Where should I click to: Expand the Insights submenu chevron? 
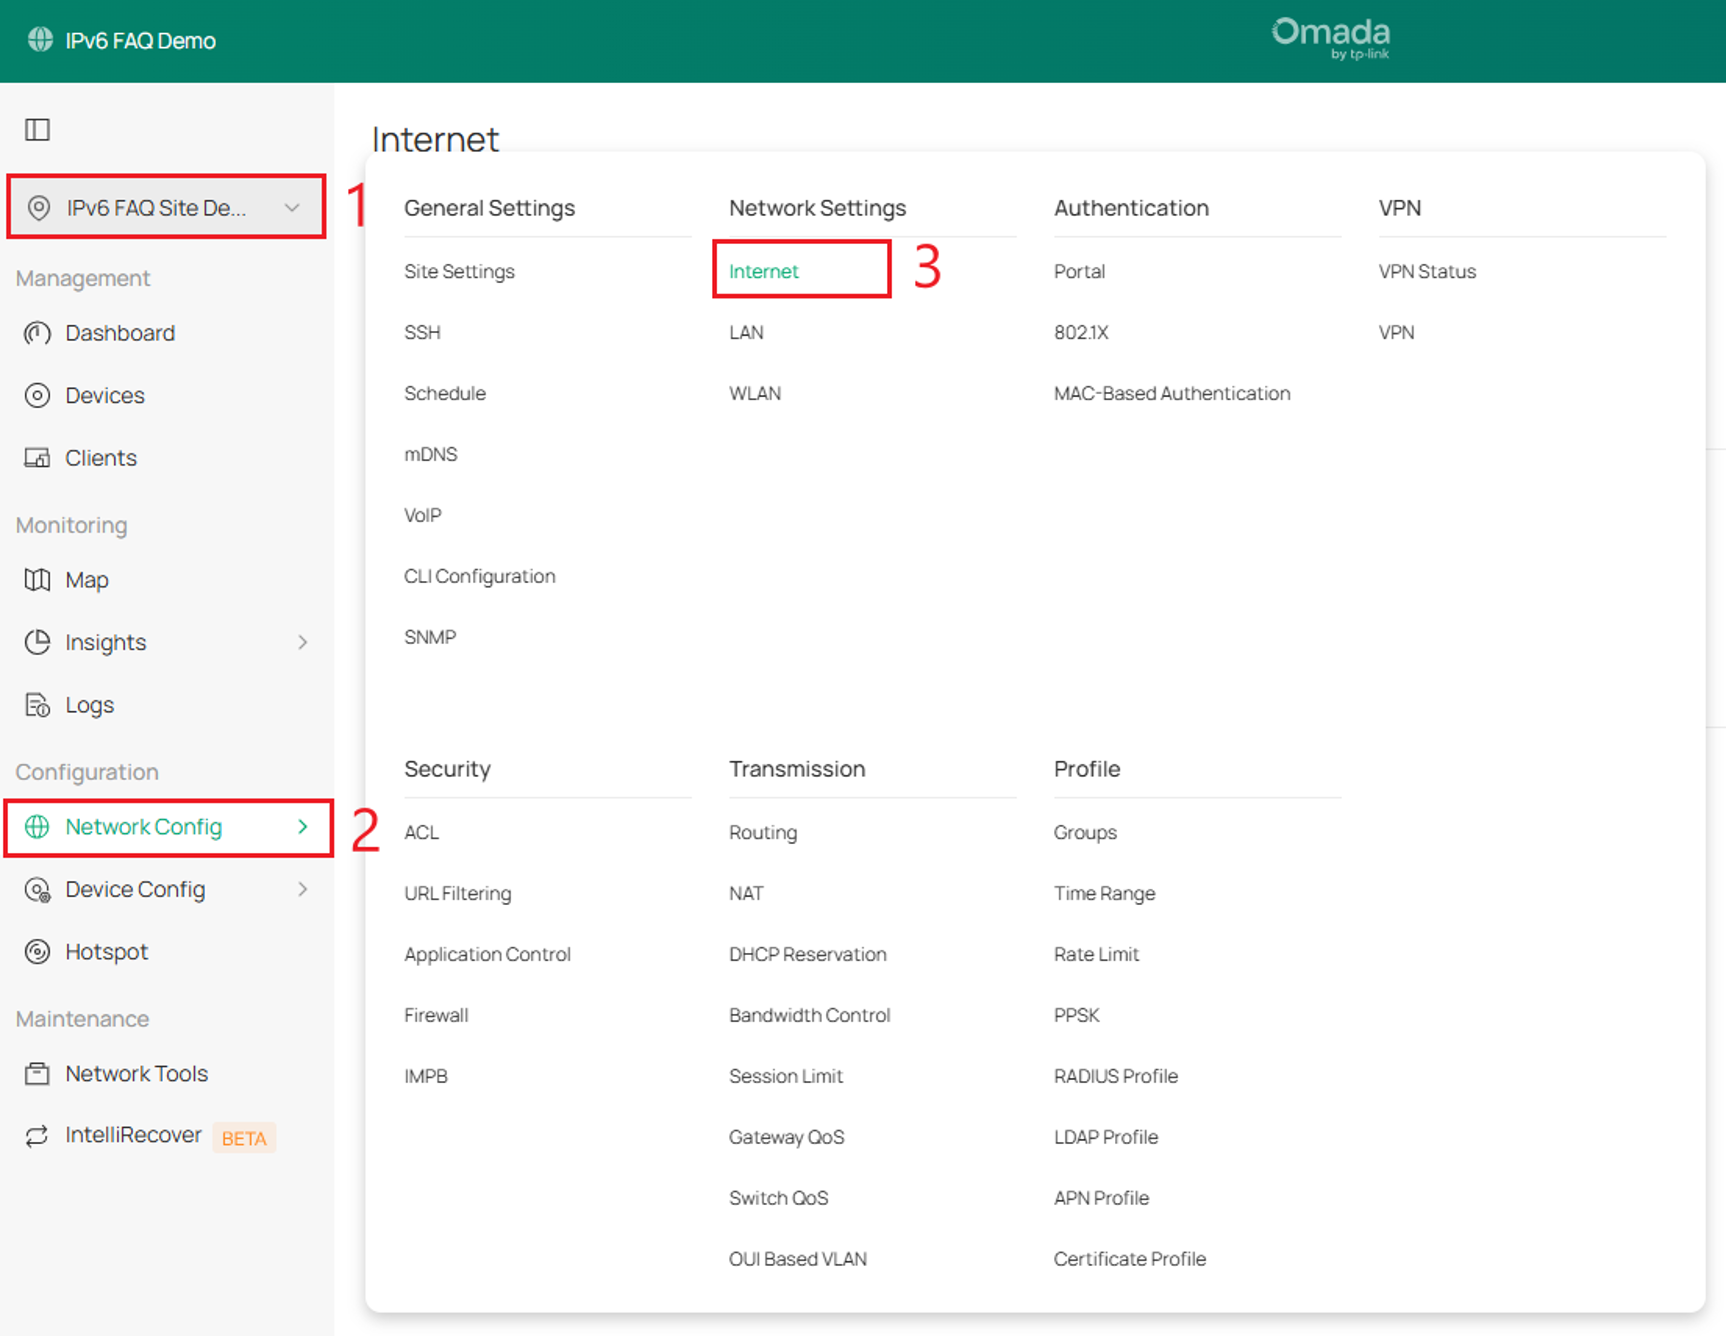303,642
